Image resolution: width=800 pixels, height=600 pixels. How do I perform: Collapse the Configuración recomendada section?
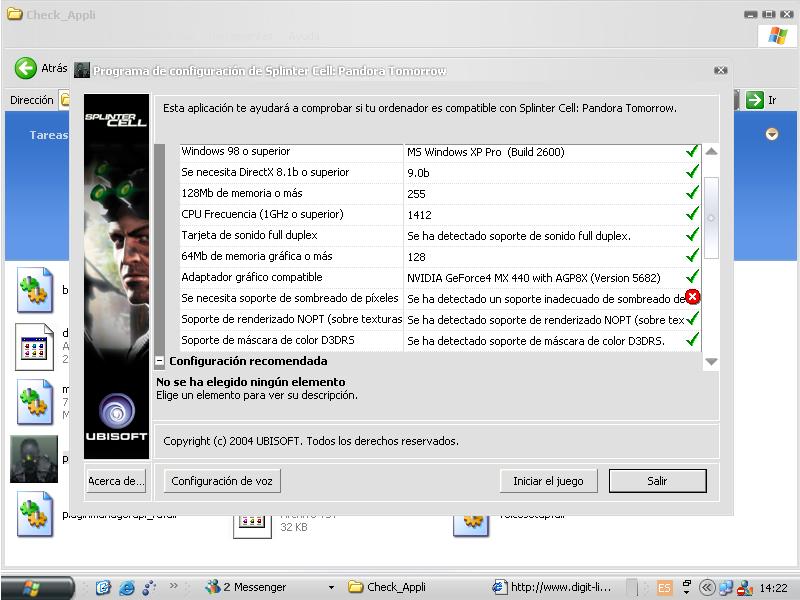pos(160,361)
